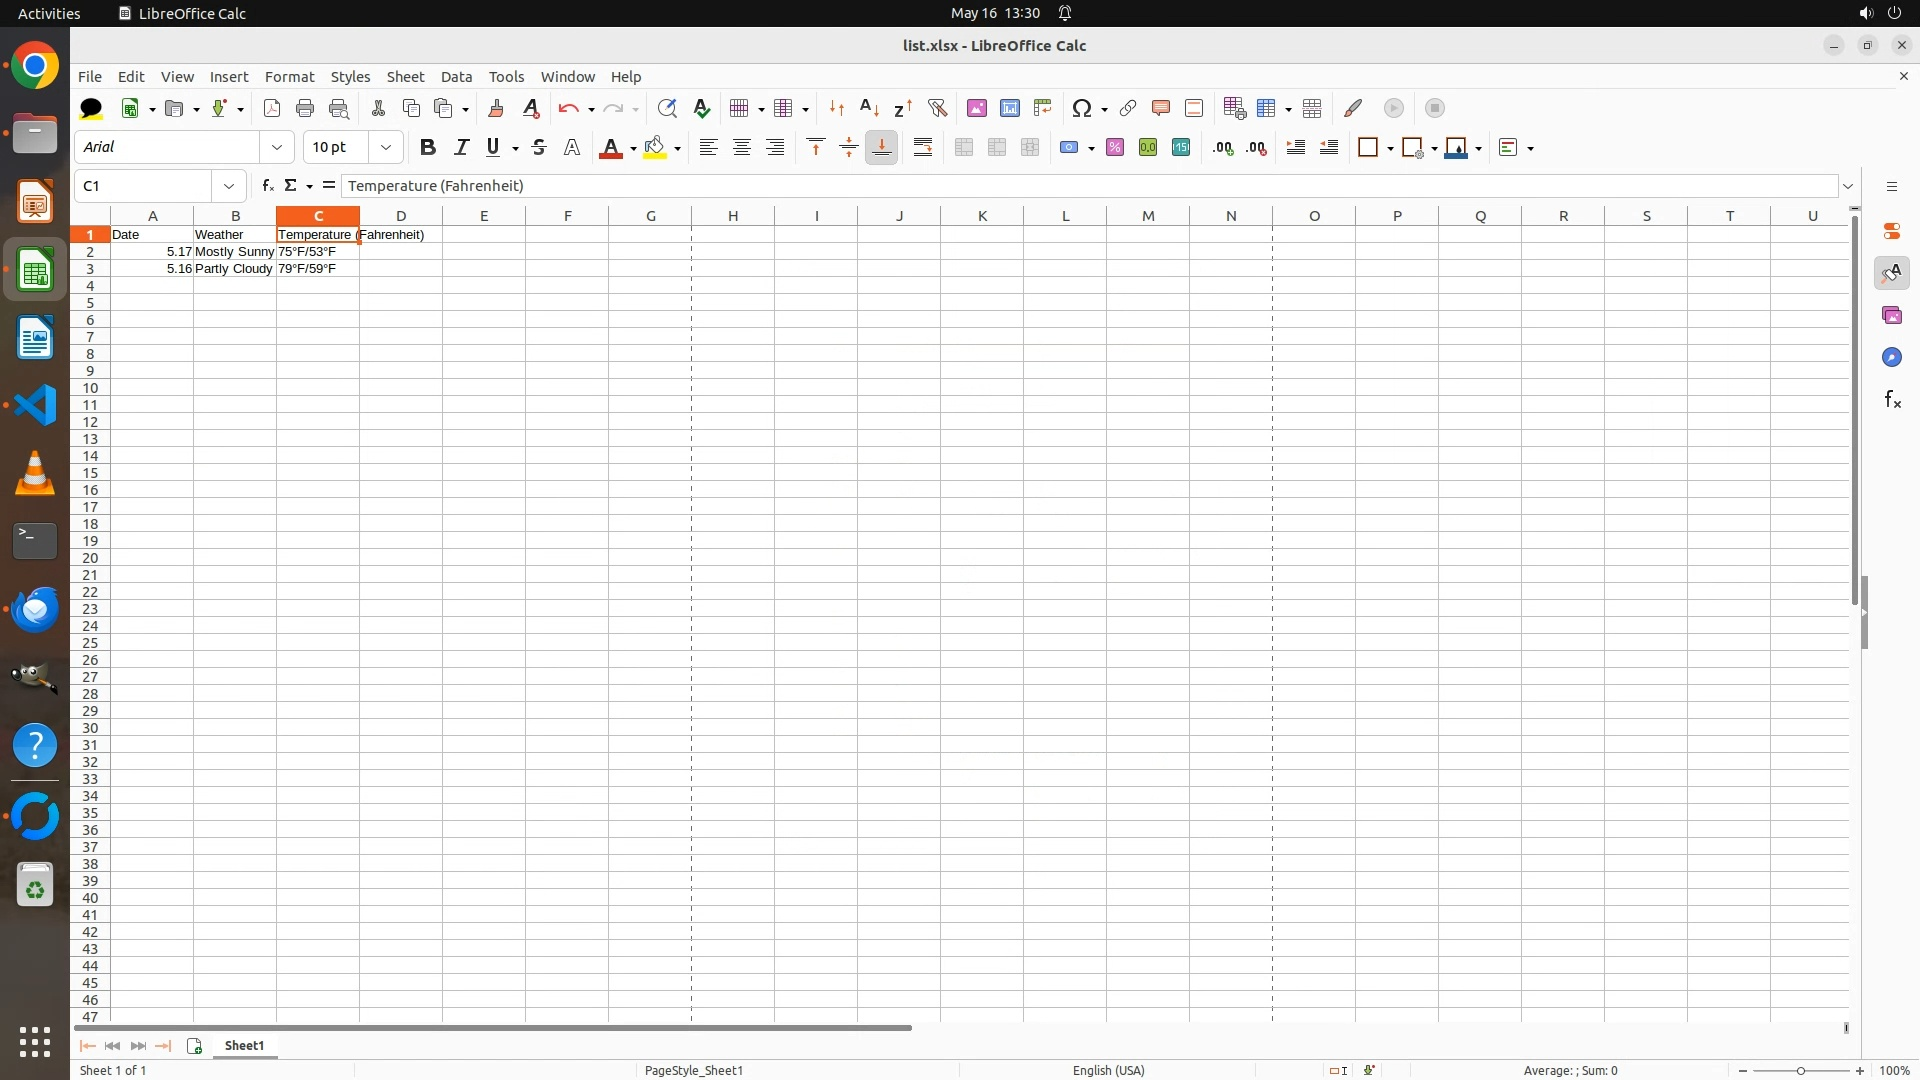The height and width of the screenshot is (1080, 1920).
Task: Click the Insert Special Character omega icon
Action: (x=1081, y=108)
